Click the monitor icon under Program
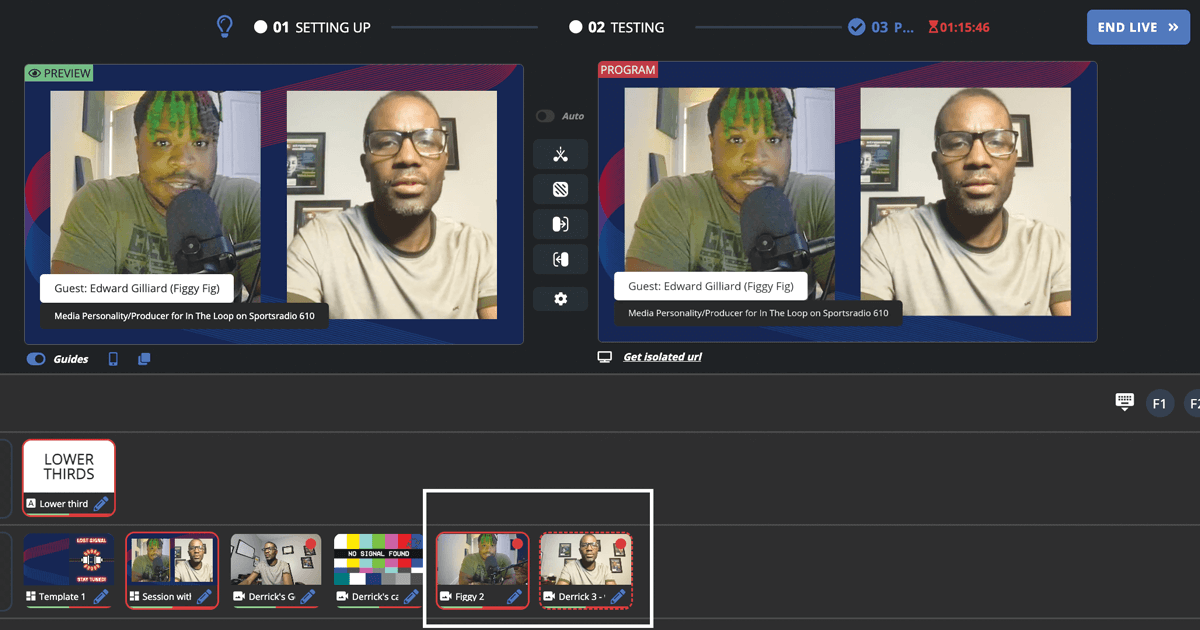This screenshot has height=630, width=1200. (x=605, y=357)
